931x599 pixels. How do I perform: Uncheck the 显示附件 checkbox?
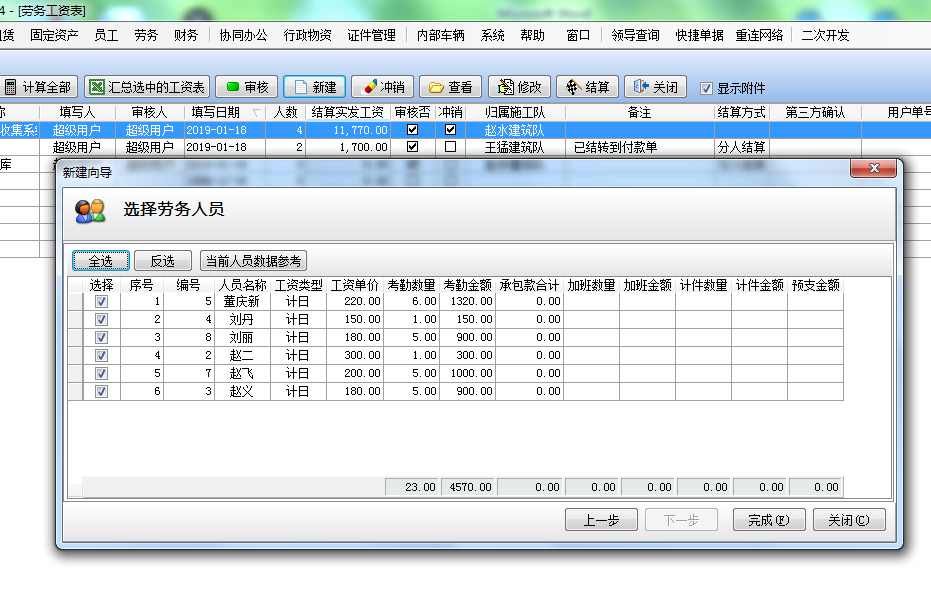click(x=707, y=88)
